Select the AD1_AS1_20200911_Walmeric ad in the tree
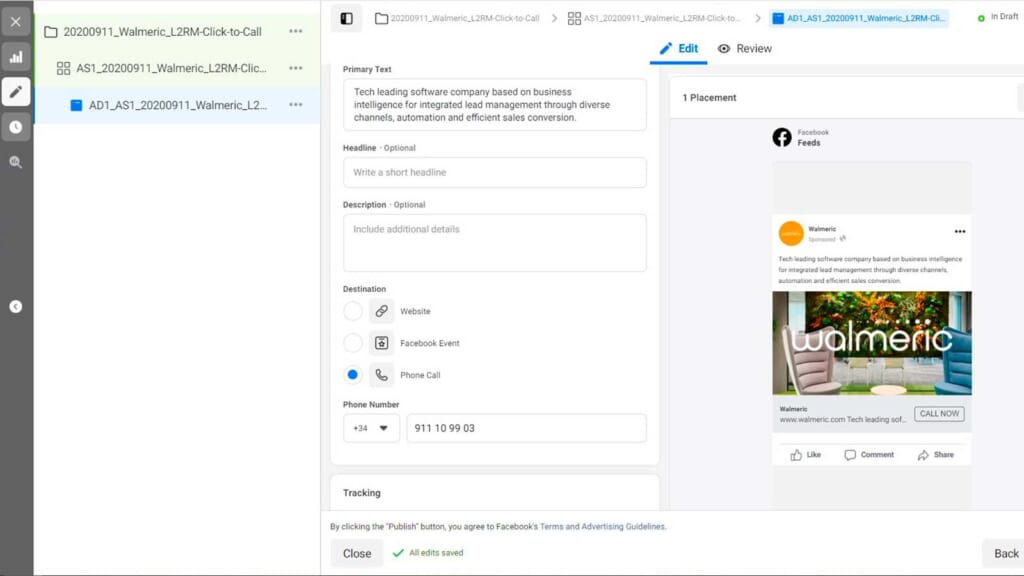1024x576 pixels. (177, 105)
